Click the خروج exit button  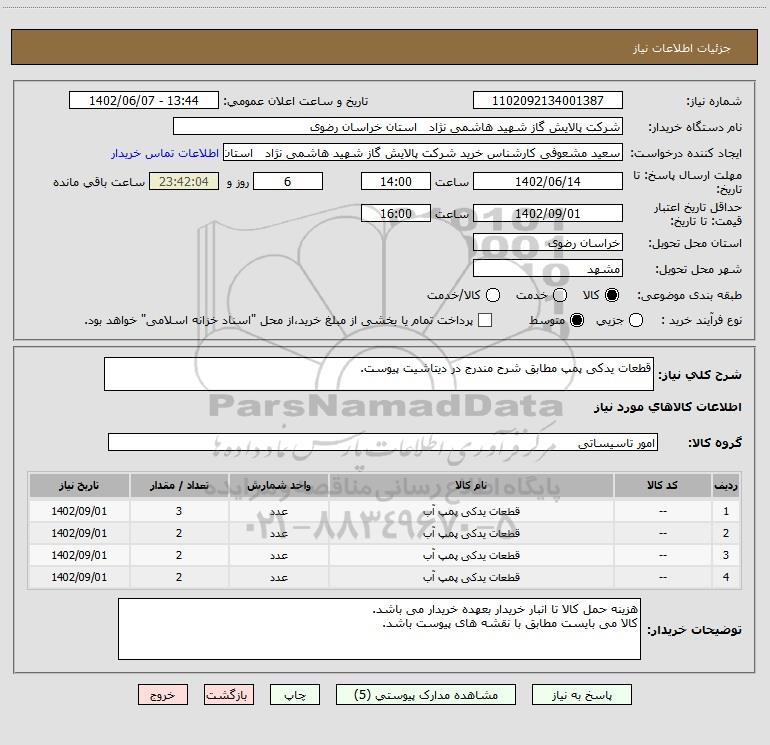[163, 695]
